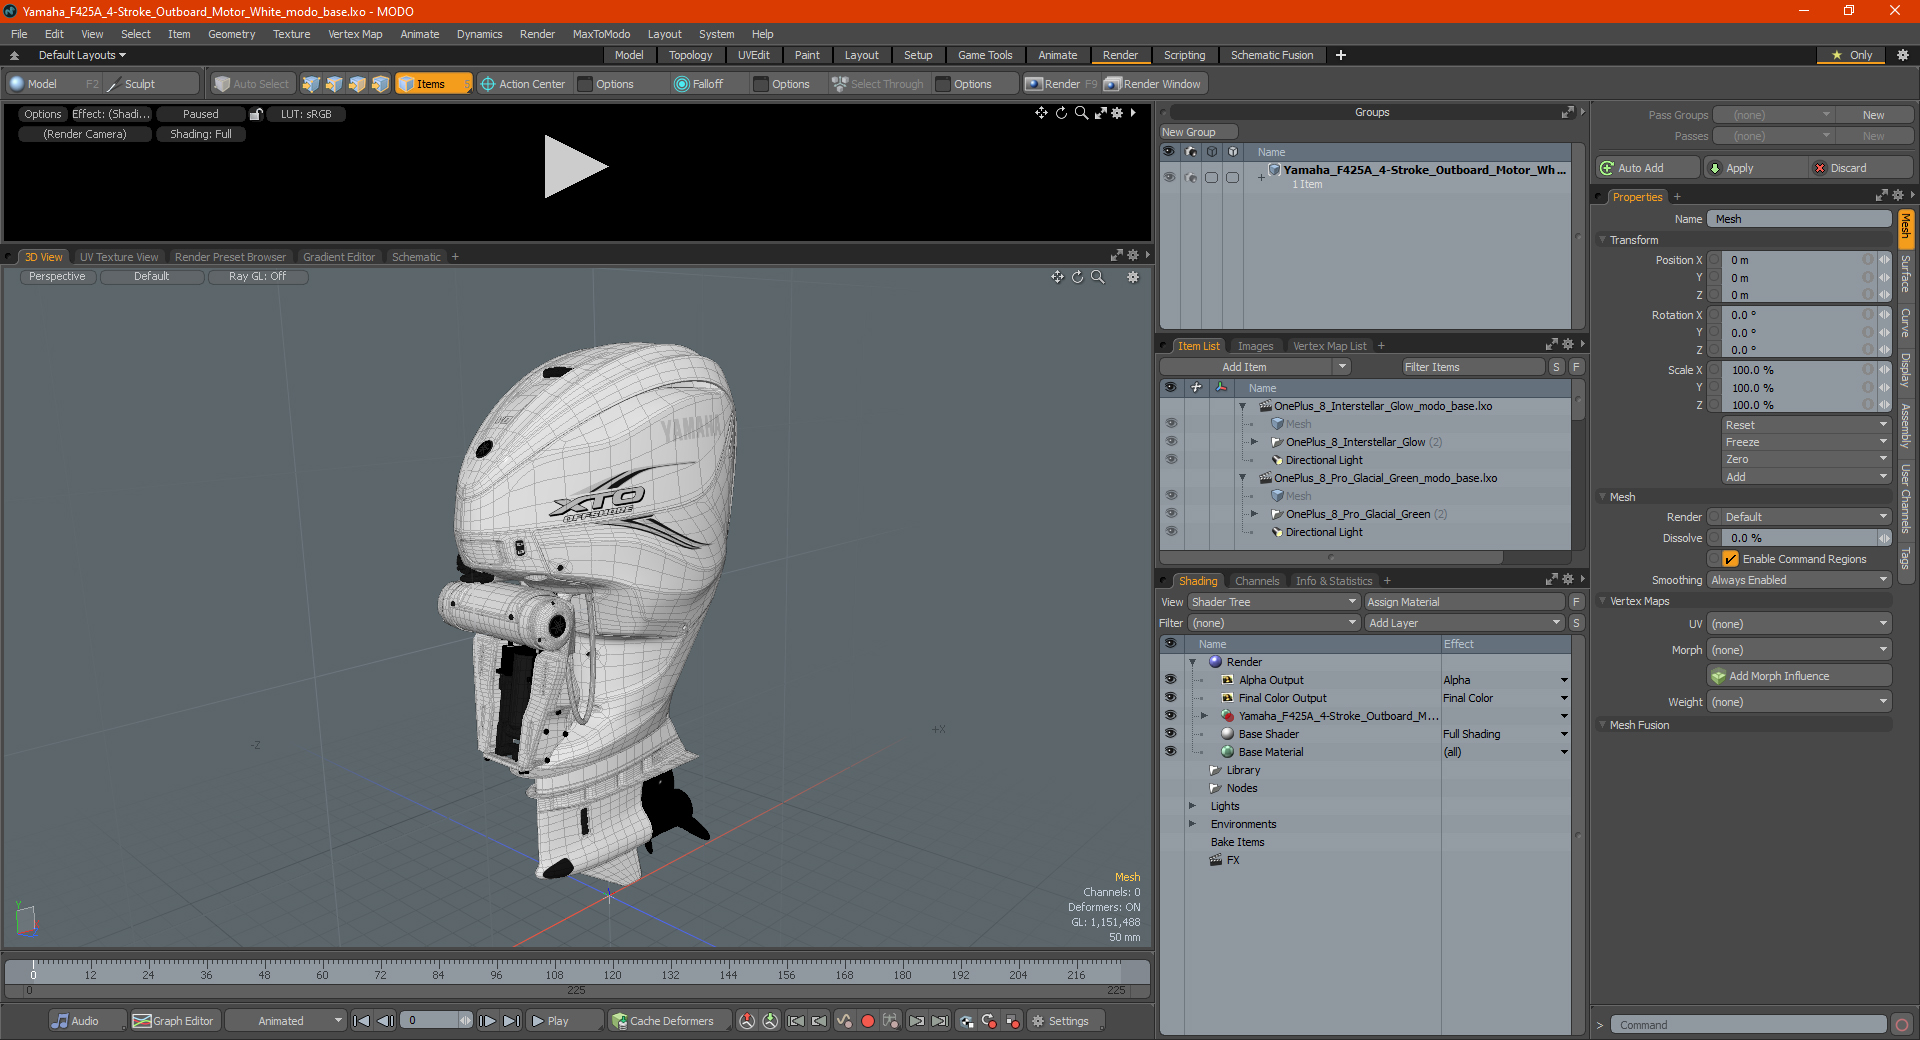Screen dimensions: 1920x1040
Task: Go to first frame
Action: [362, 1021]
